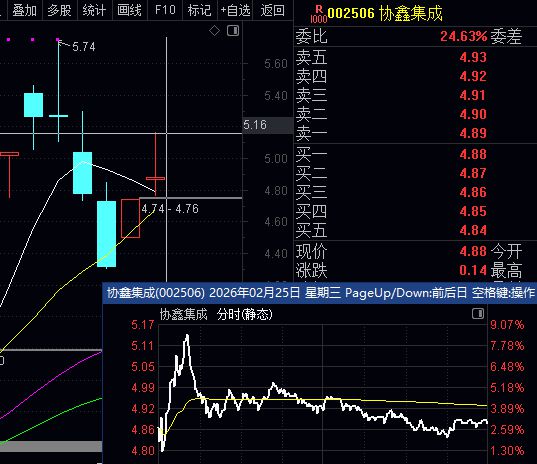Toggle the panel icon in the 分时 popup
The image size is (537, 464).
point(478,313)
